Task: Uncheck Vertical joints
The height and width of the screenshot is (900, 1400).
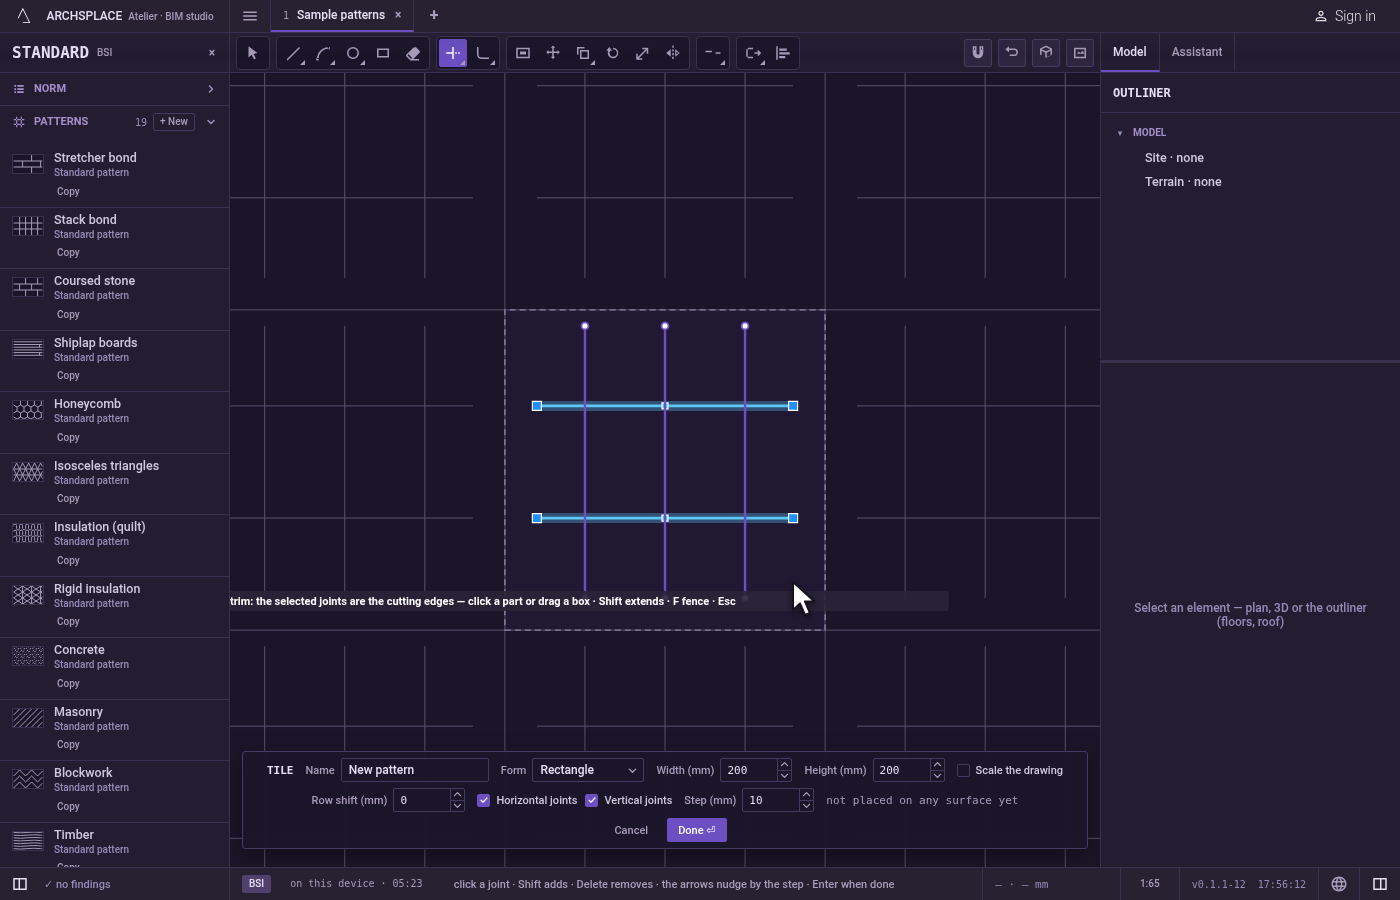Action: pos(592,800)
